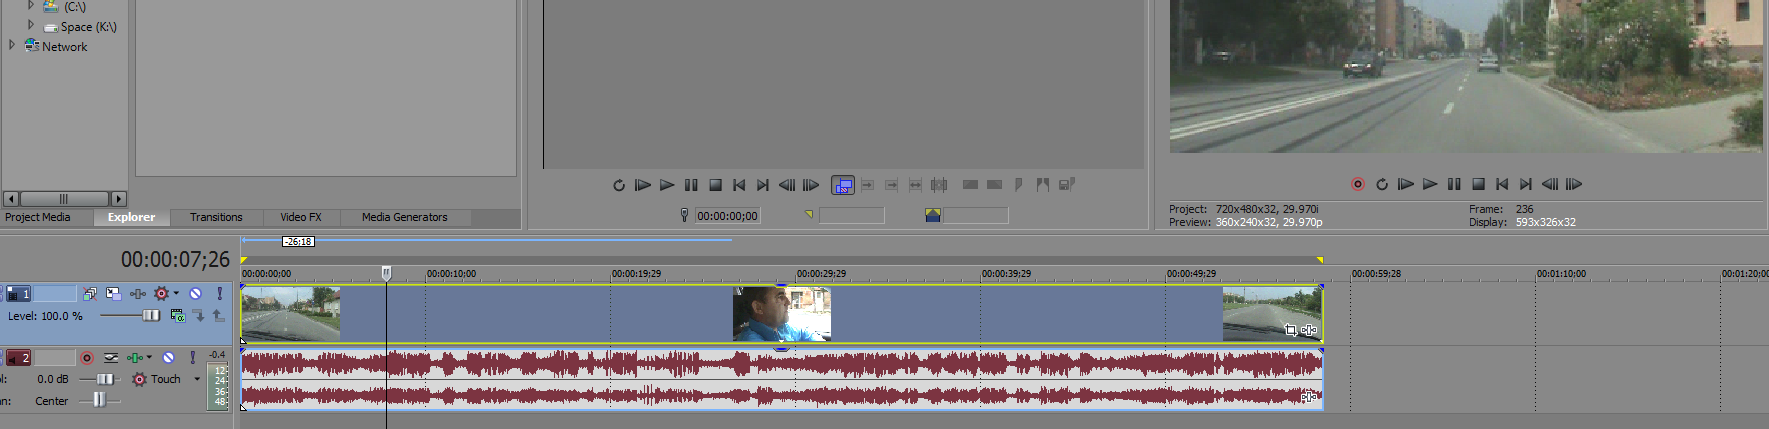The width and height of the screenshot is (1769, 429).
Task: Click the timeline cursor marker at 7;26
Action: (386, 272)
